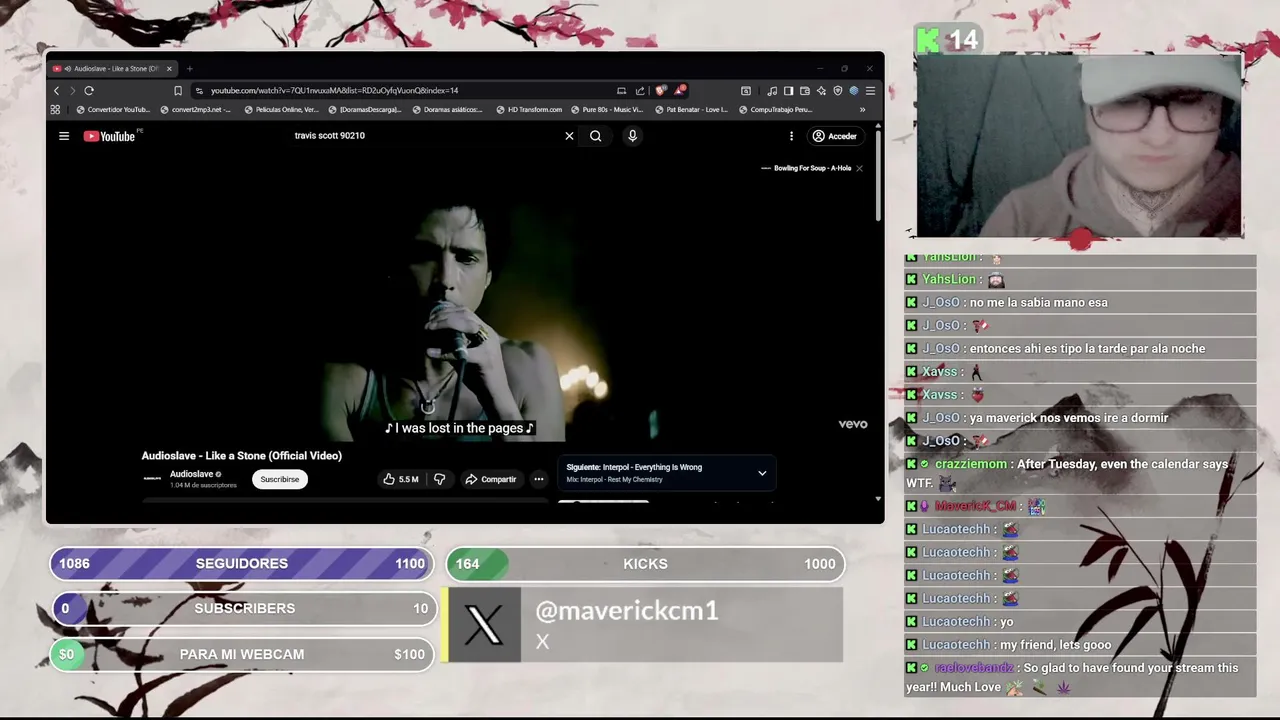Click the video title Audioslave - Like a Stone
Screen dimensions: 1280x720
(x=241, y=455)
